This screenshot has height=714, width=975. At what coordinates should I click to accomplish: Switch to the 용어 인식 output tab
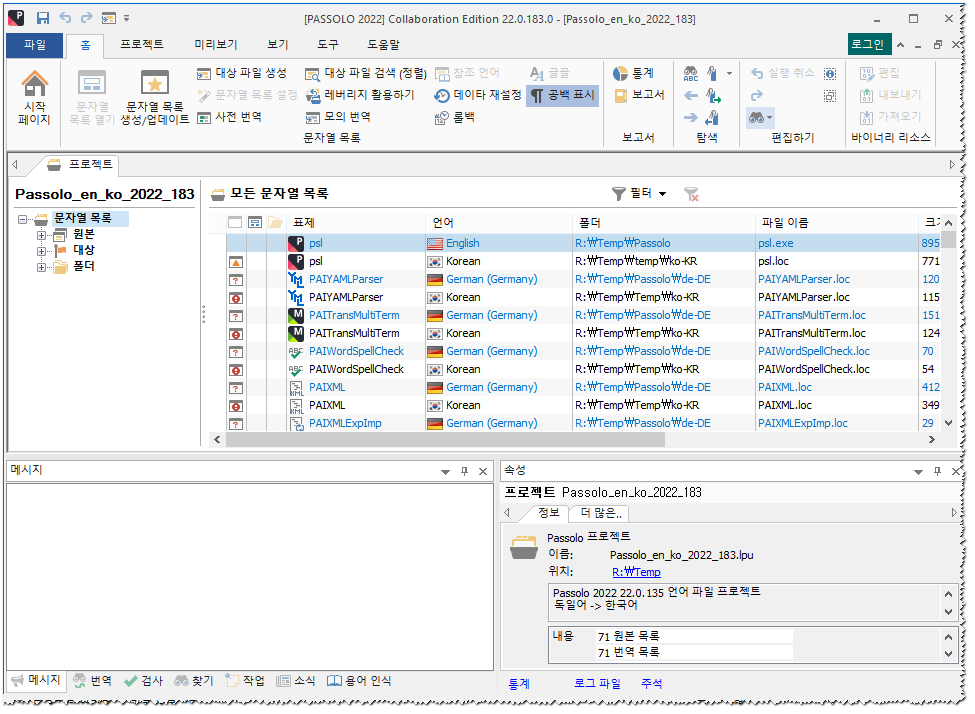359,682
